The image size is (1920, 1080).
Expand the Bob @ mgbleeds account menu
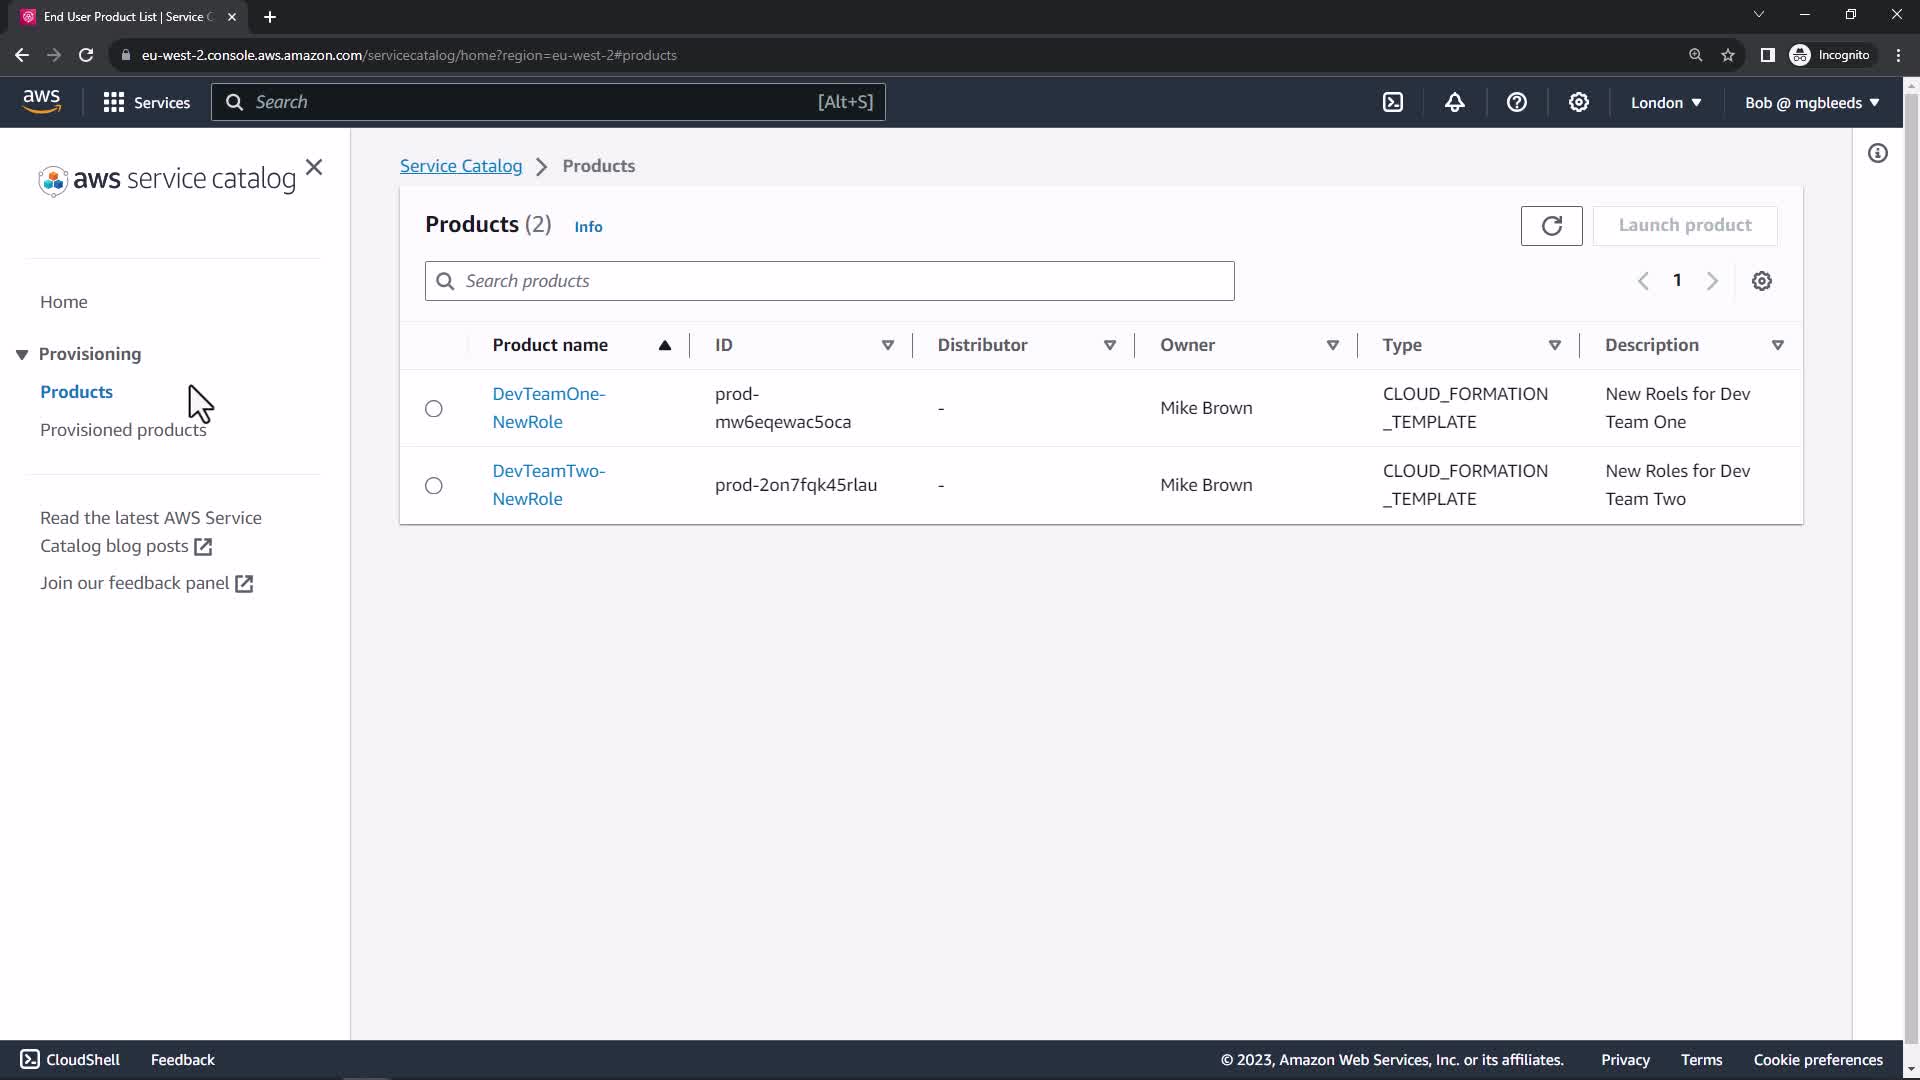(x=1812, y=102)
